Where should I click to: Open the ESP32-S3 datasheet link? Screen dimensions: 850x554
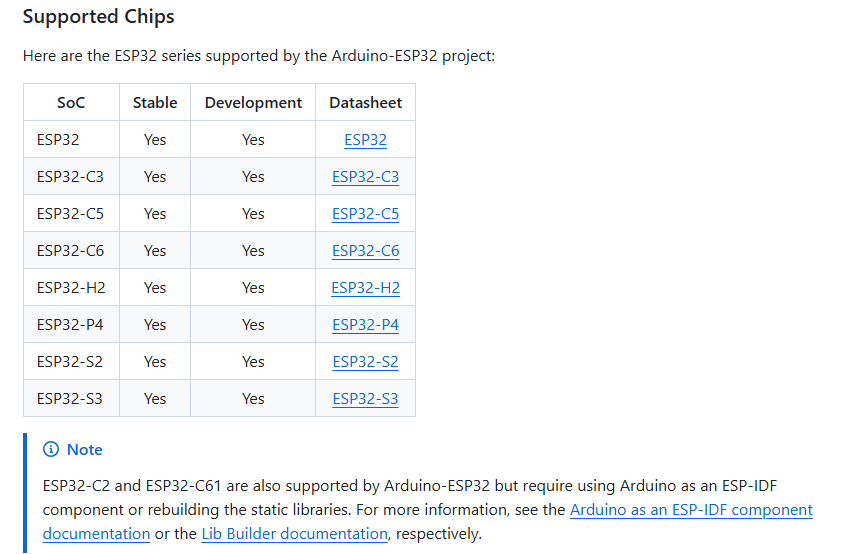point(365,398)
